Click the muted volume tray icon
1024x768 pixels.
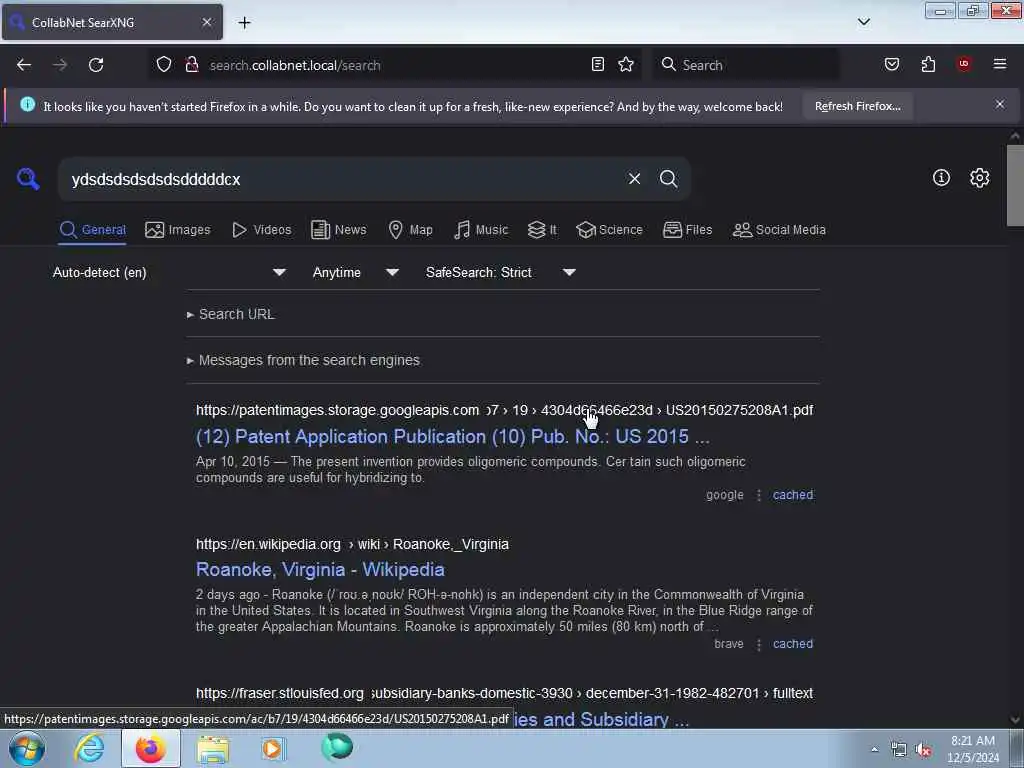coord(923,750)
